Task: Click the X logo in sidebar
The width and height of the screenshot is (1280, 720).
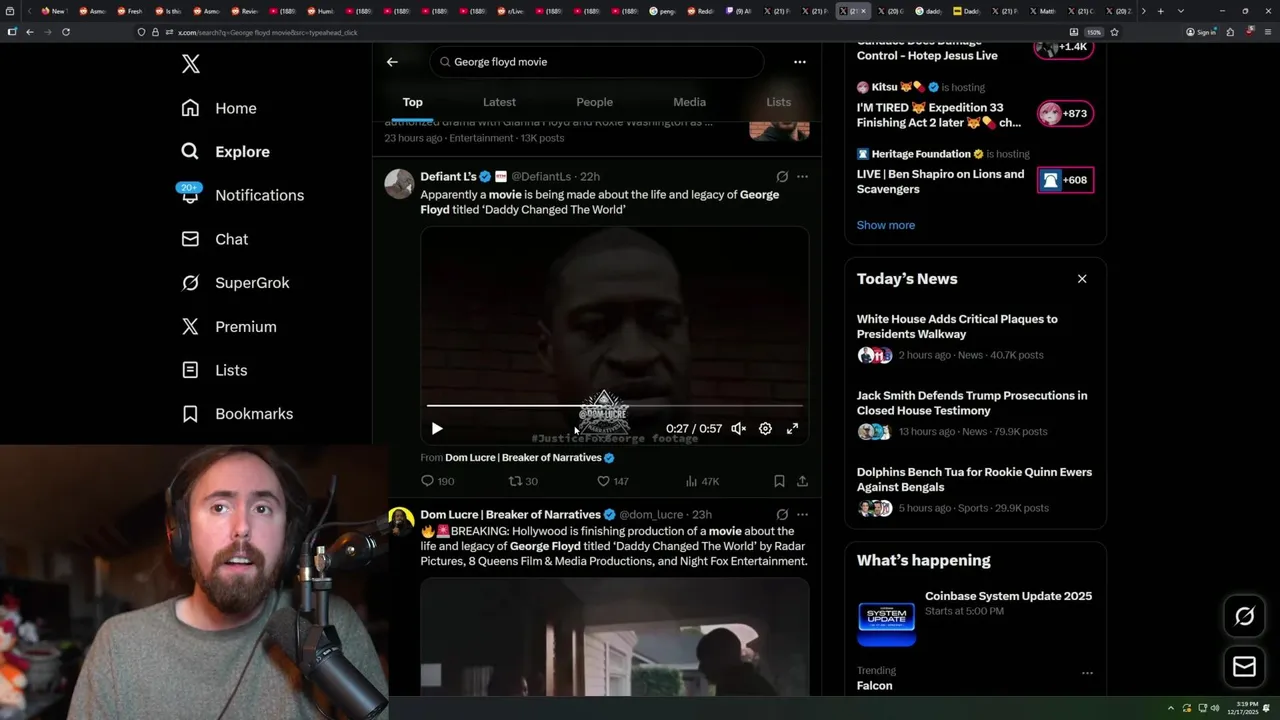Action: click(191, 64)
